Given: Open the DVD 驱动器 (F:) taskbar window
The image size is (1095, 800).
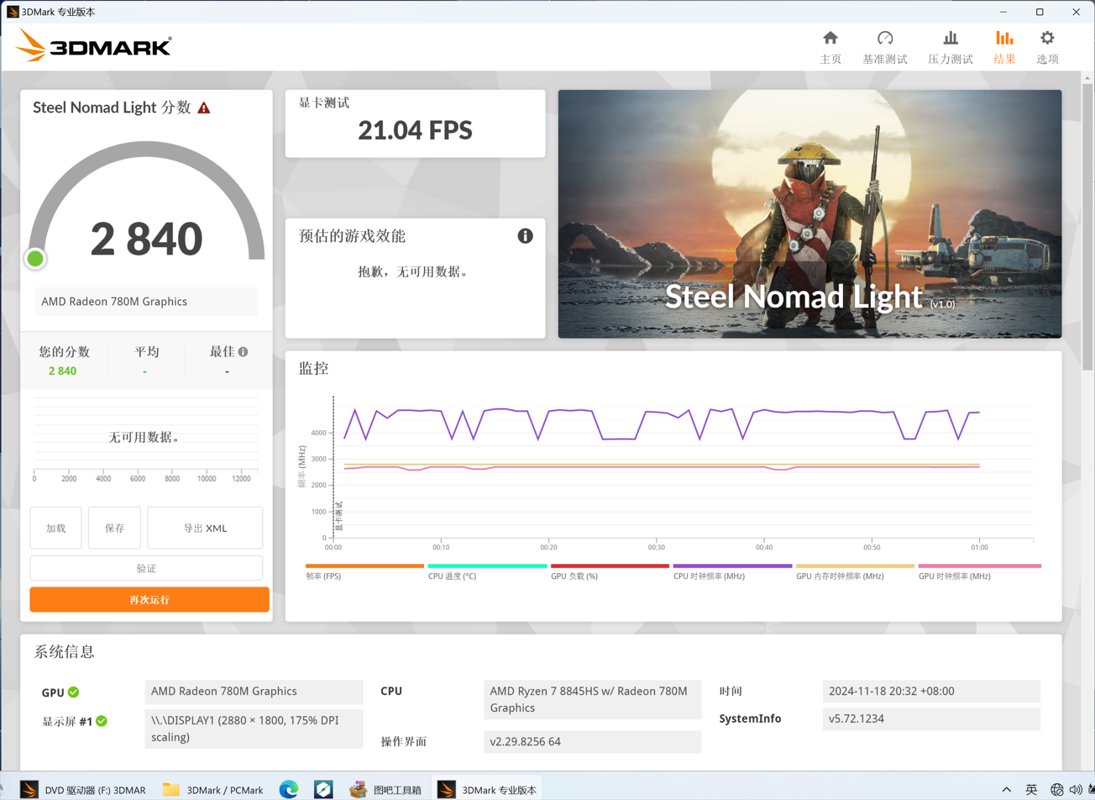Looking at the screenshot, I should click(83, 790).
